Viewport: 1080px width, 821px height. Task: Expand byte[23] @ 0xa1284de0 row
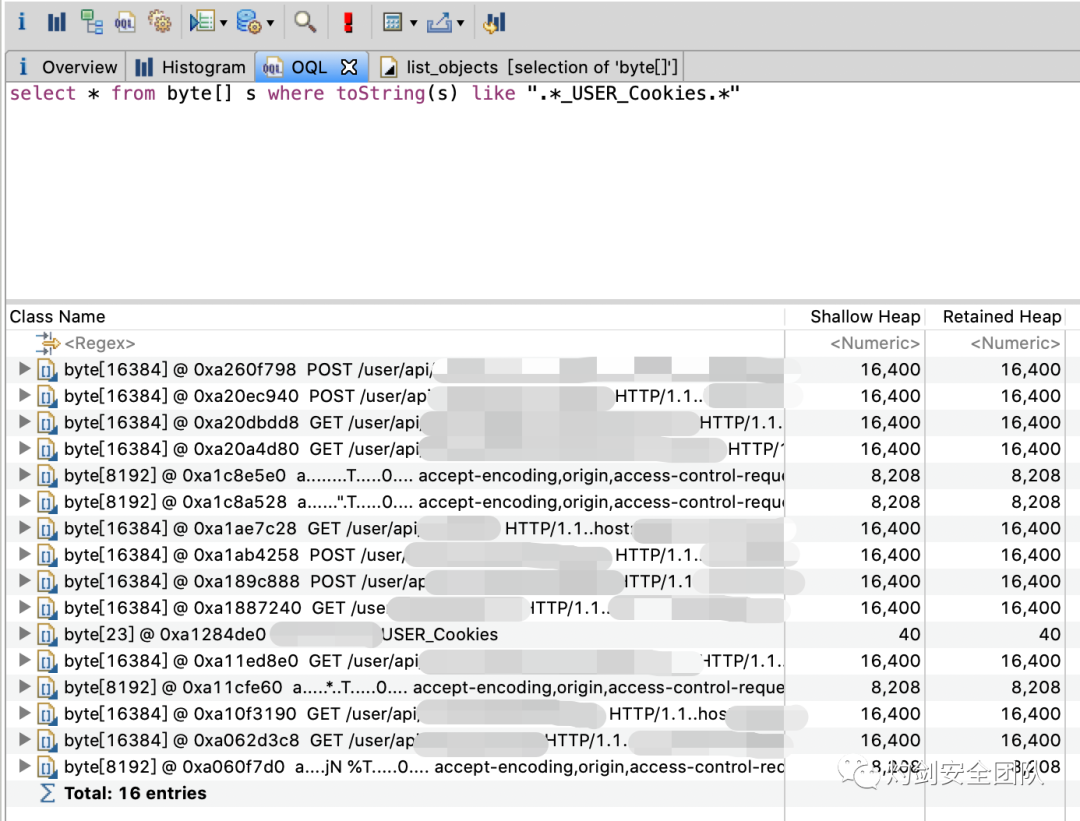coord(24,634)
